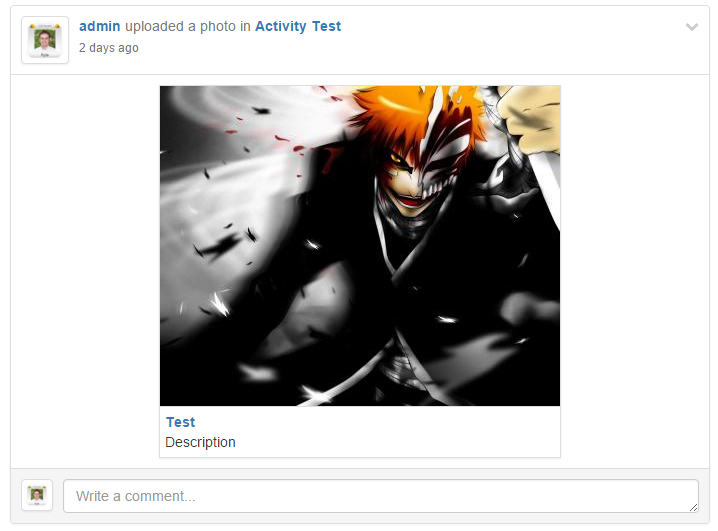Image resolution: width=718 pixels, height=531 pixels.
Task: Open the uploaded anime photo thumbnail
Action: click(360, 246)
